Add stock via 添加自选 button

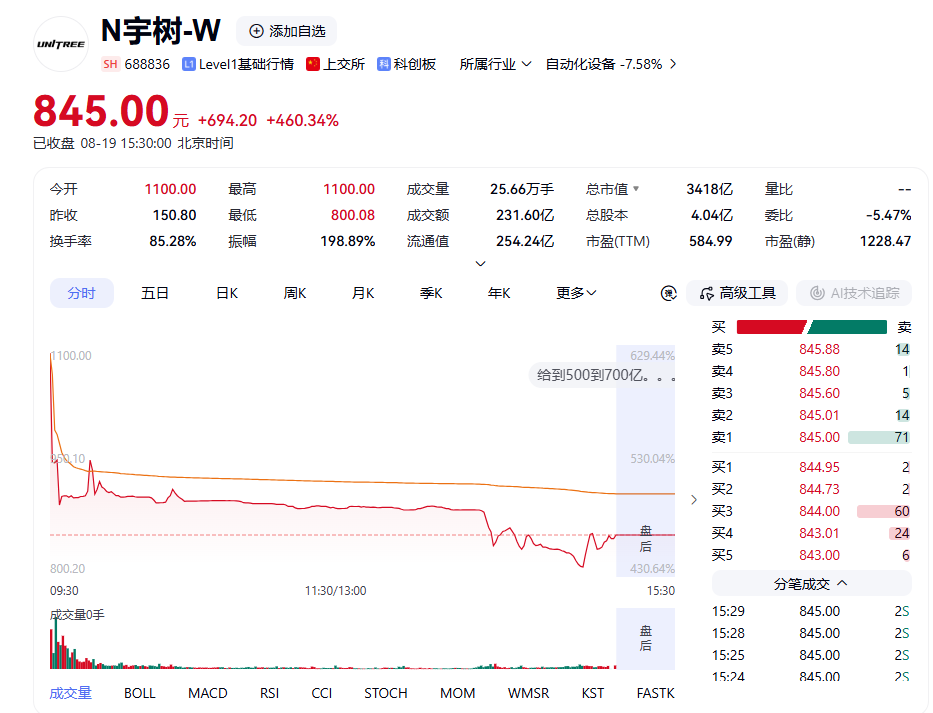[287, 31]
